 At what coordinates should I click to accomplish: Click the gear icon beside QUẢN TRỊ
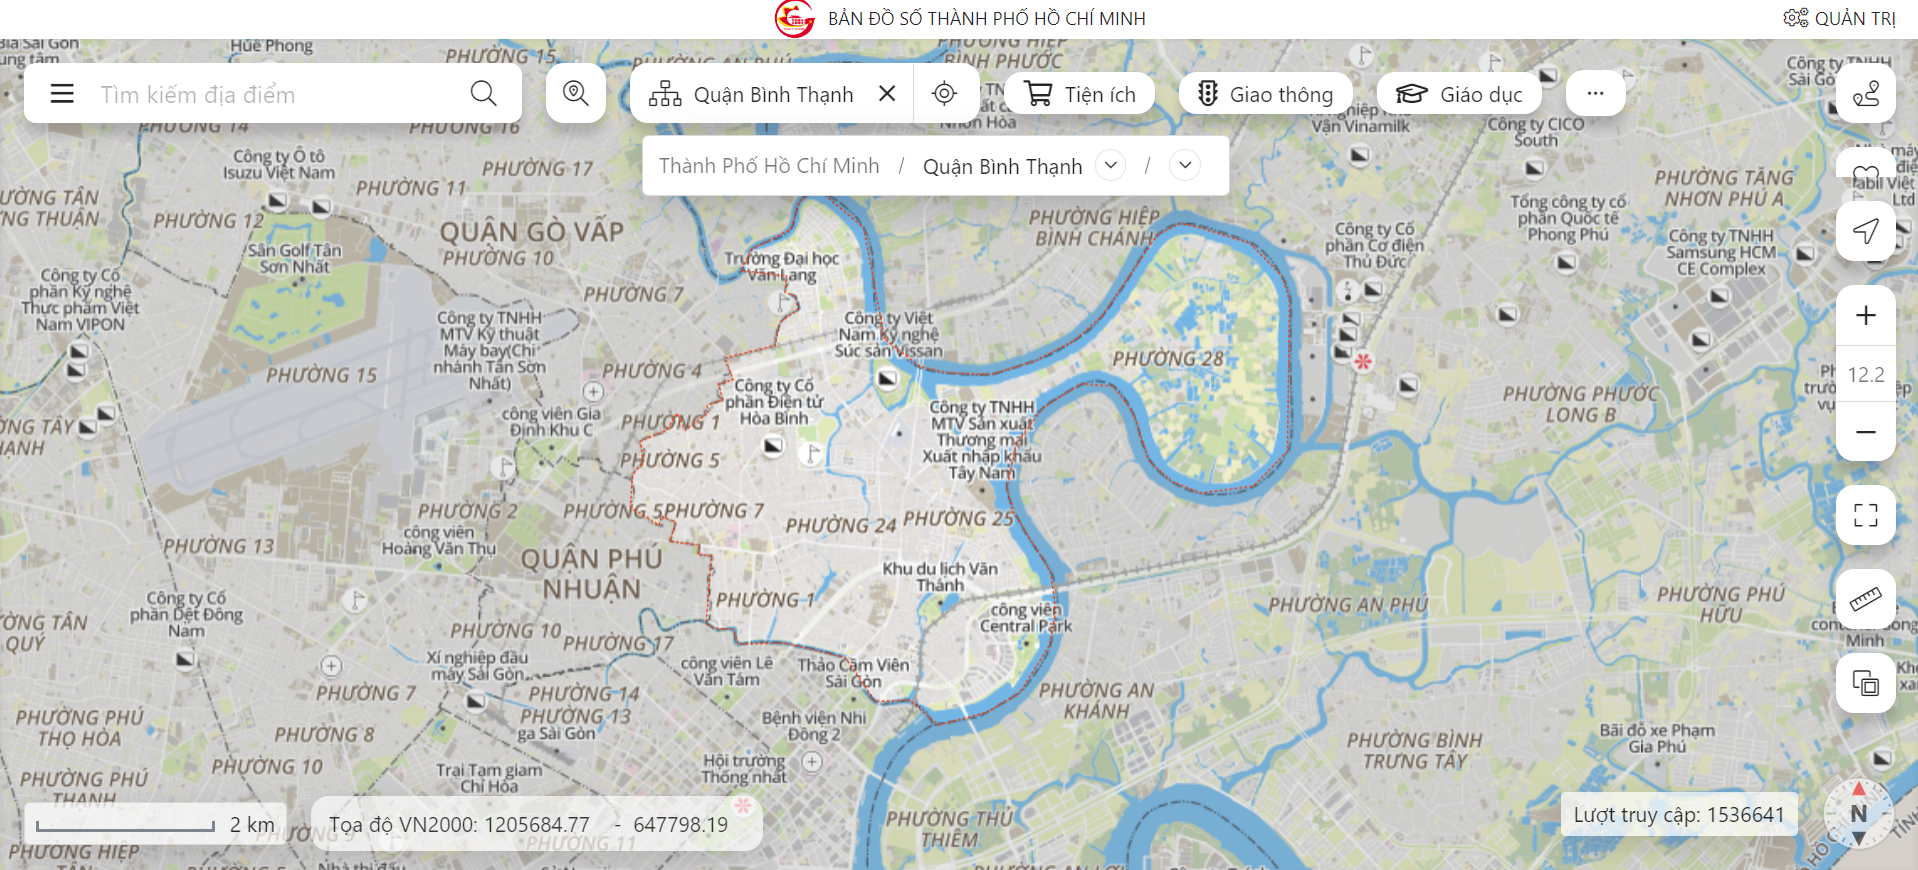coord(1796,18)
